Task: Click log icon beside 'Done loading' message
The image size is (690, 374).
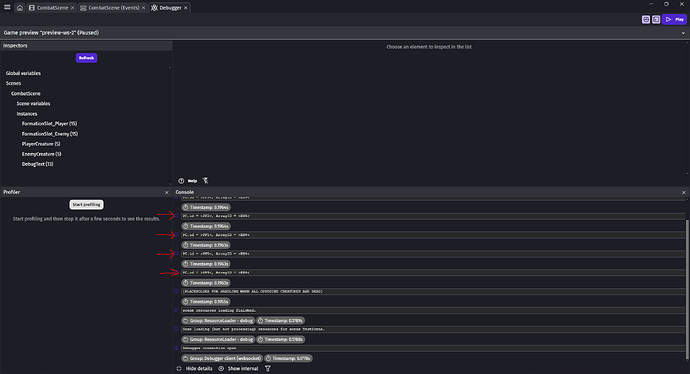Action: 176,329
